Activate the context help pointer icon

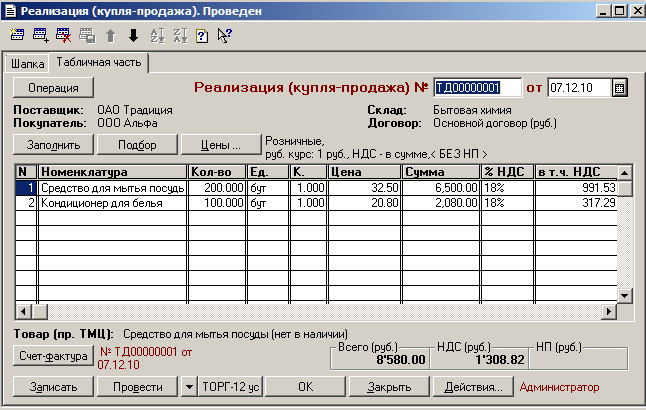[x=224, y=35]
